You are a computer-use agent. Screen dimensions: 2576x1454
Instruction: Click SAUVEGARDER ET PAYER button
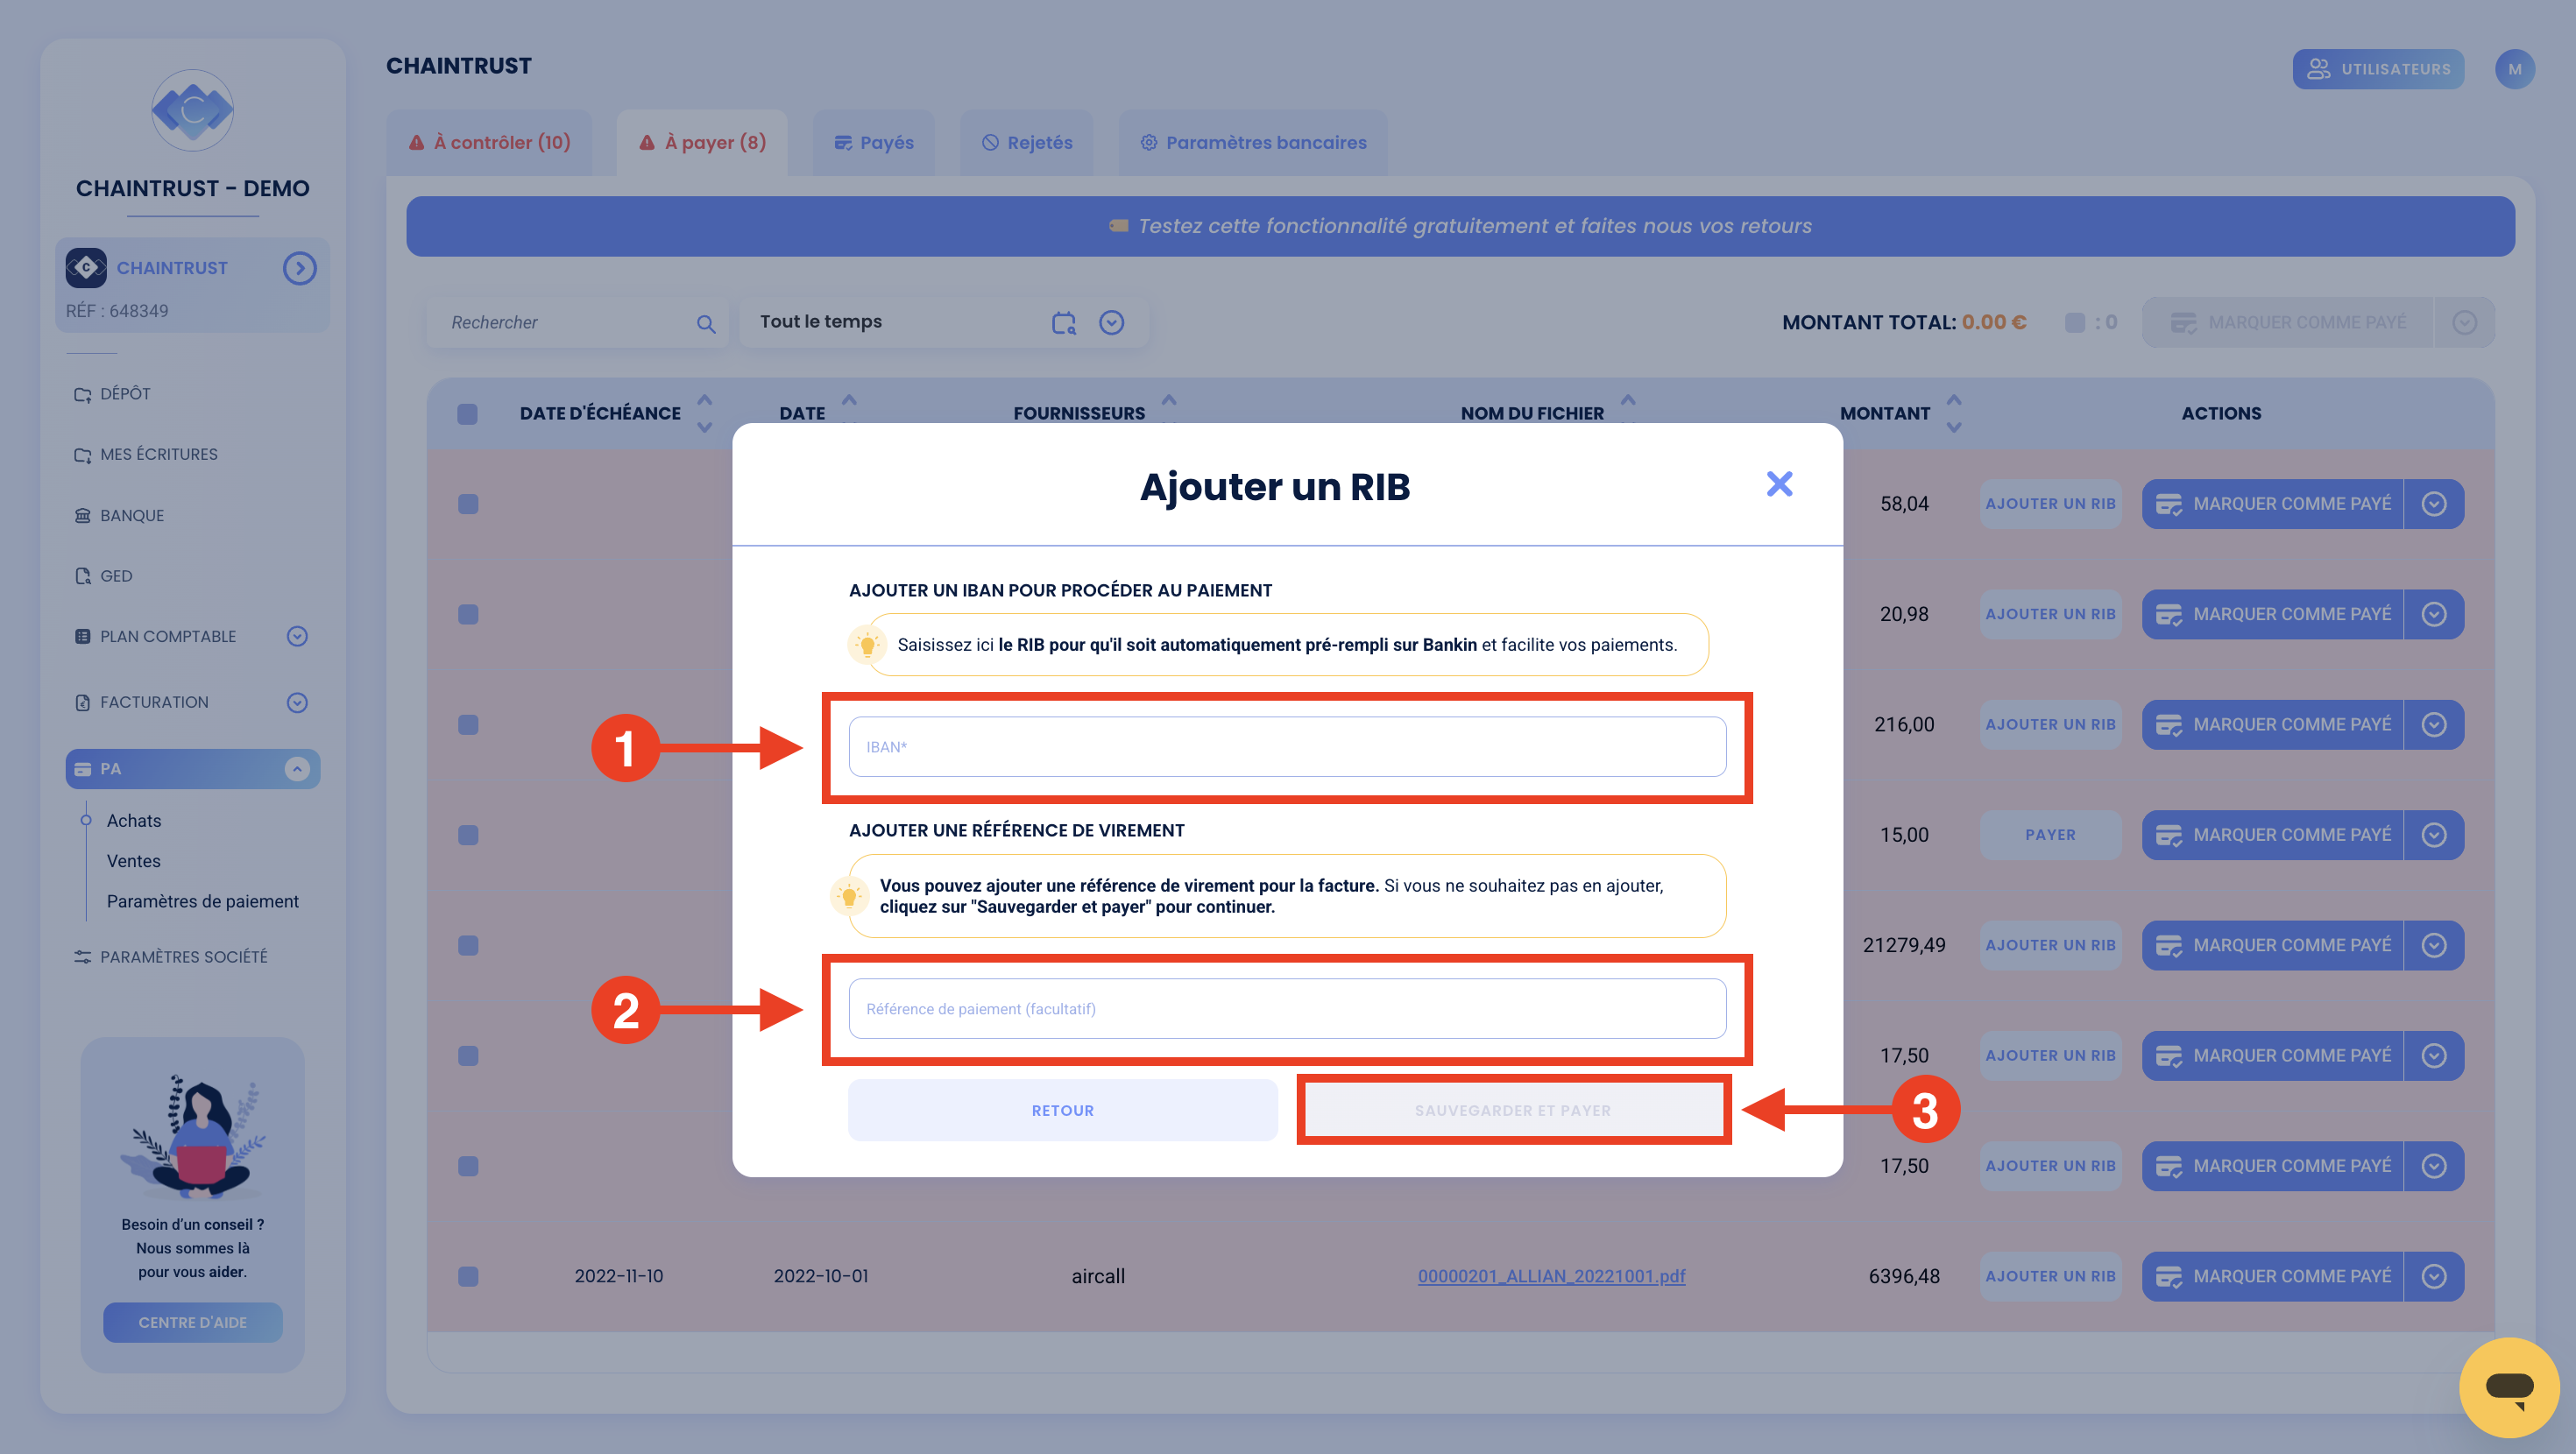pyautogui.click(x=1512, y=1110)
